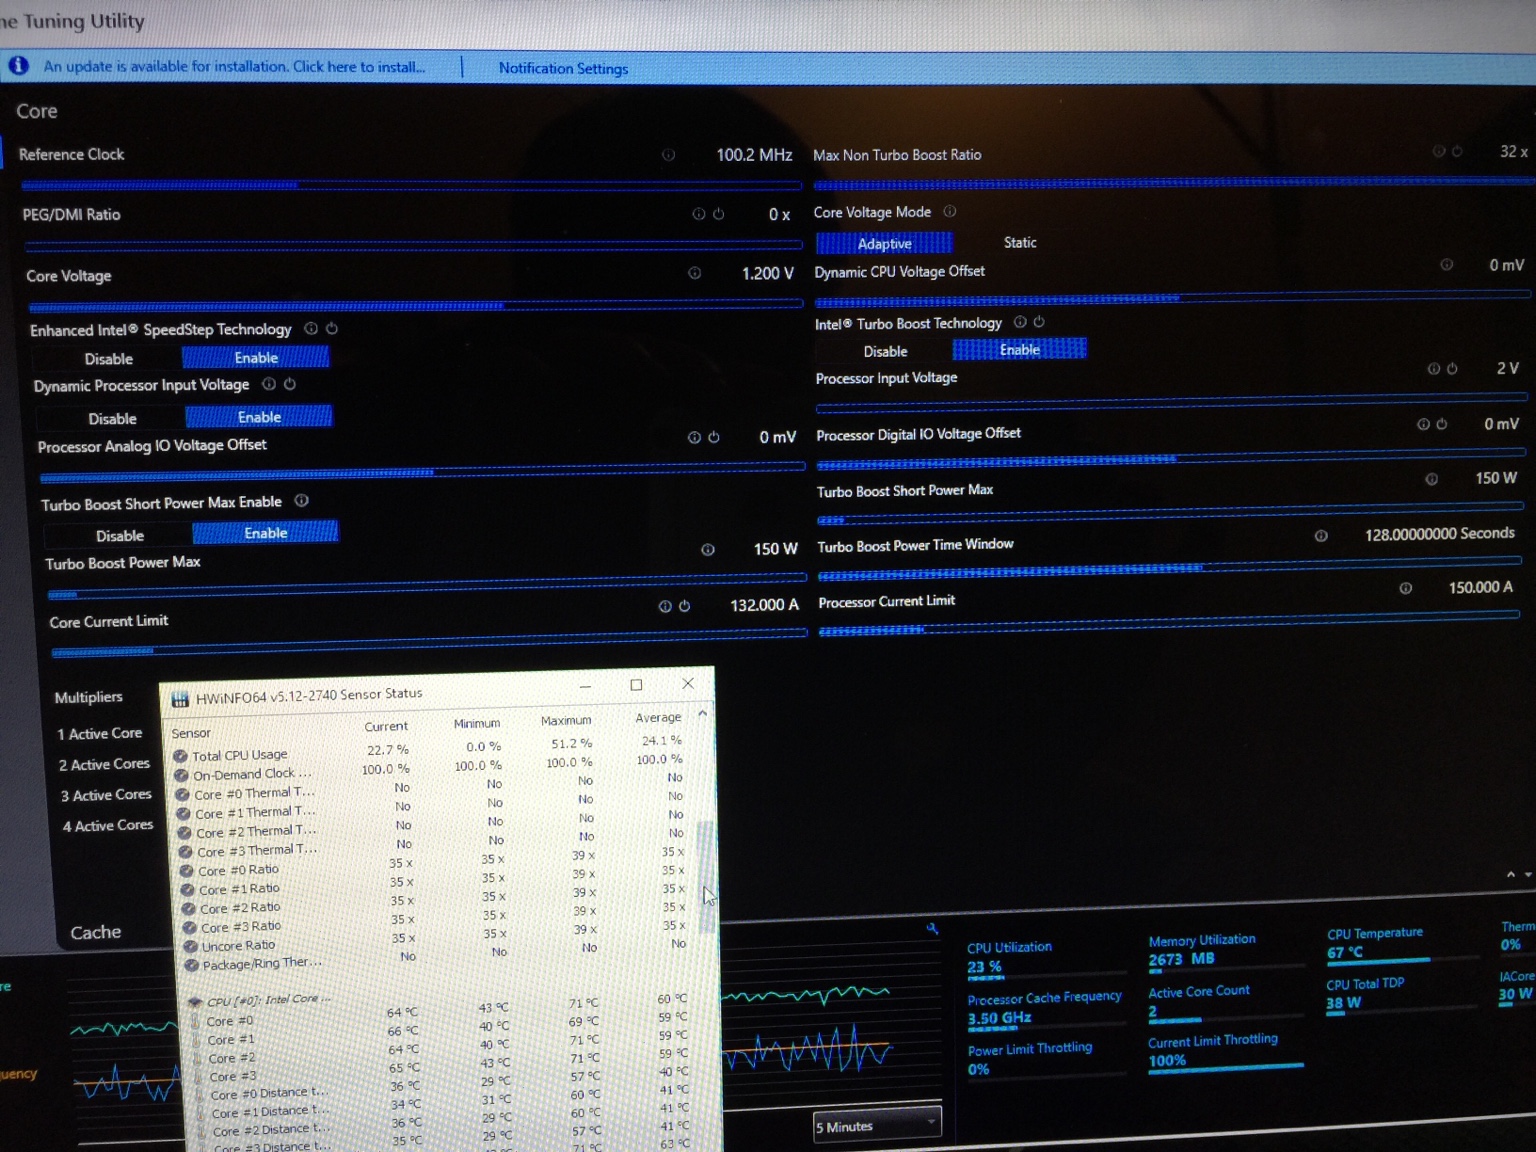The height and width of the screenshot is (1152, 1536).
Task: Select 4 Active Cores multiplier
Action: click(108, 825)
